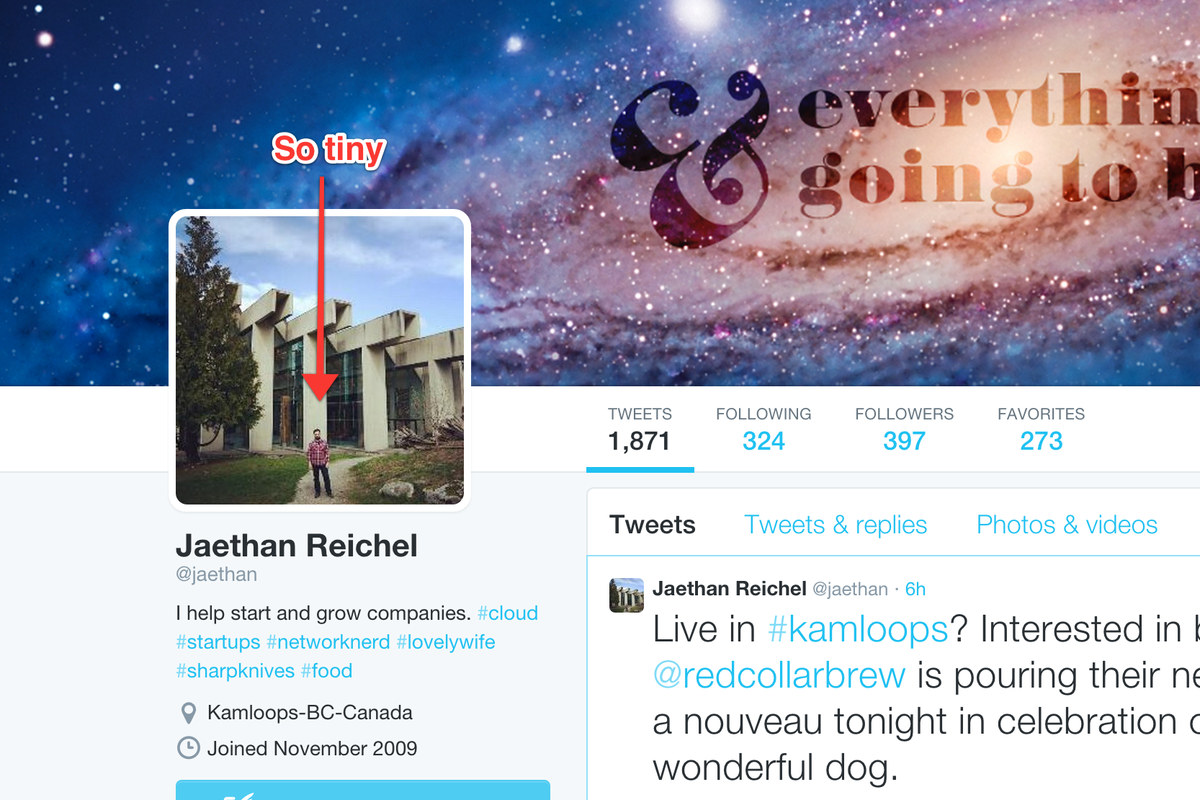
Task: Open the #networknerd hashtag
Action: [x=328, y=642]
